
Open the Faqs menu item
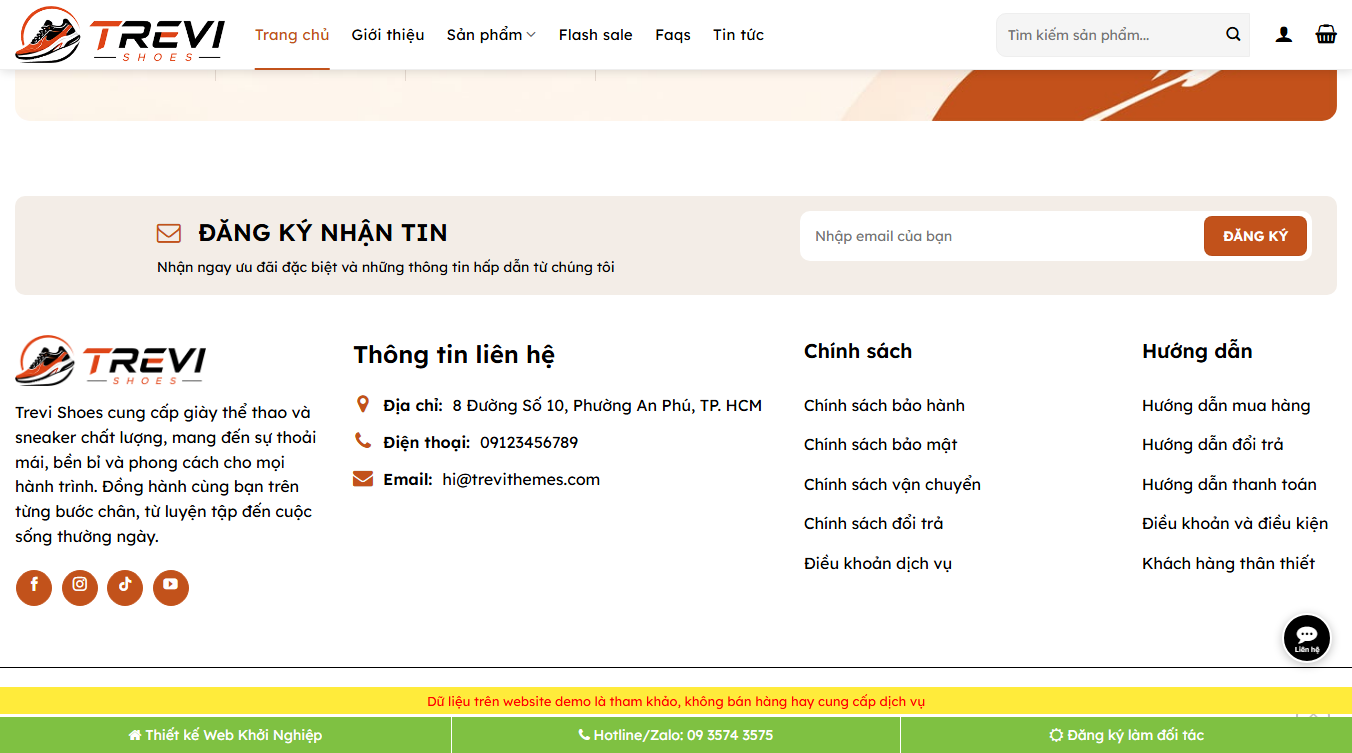coord(673,35)
